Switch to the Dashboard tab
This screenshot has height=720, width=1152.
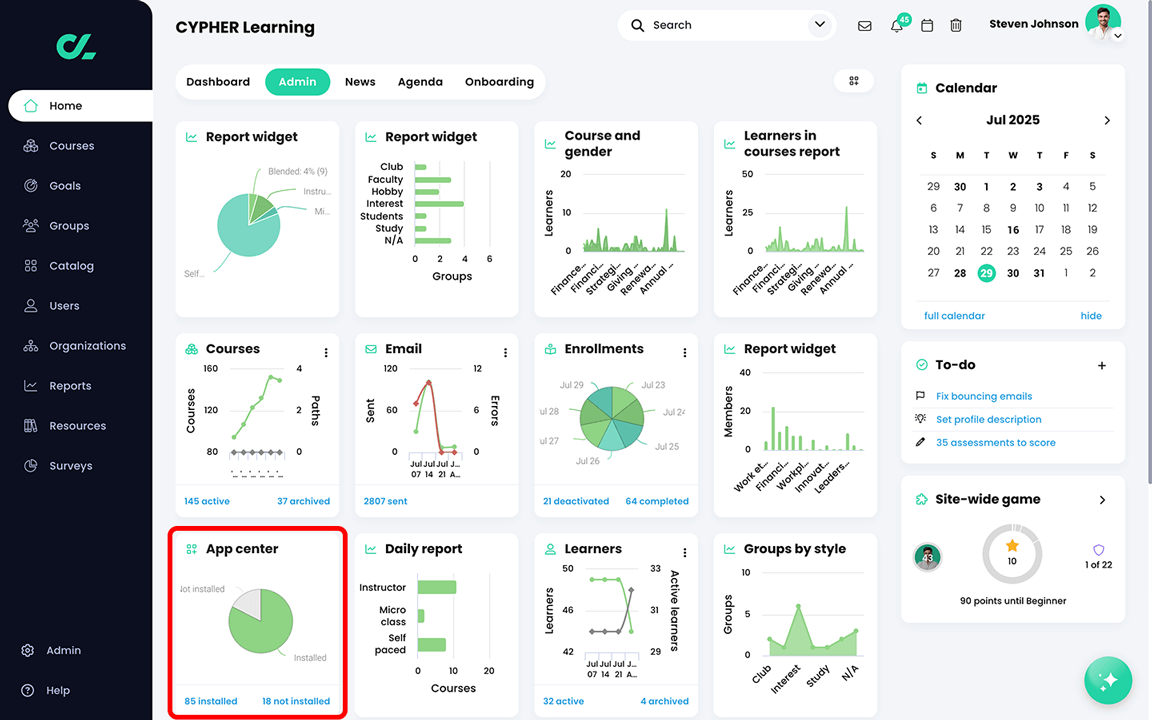218,82
